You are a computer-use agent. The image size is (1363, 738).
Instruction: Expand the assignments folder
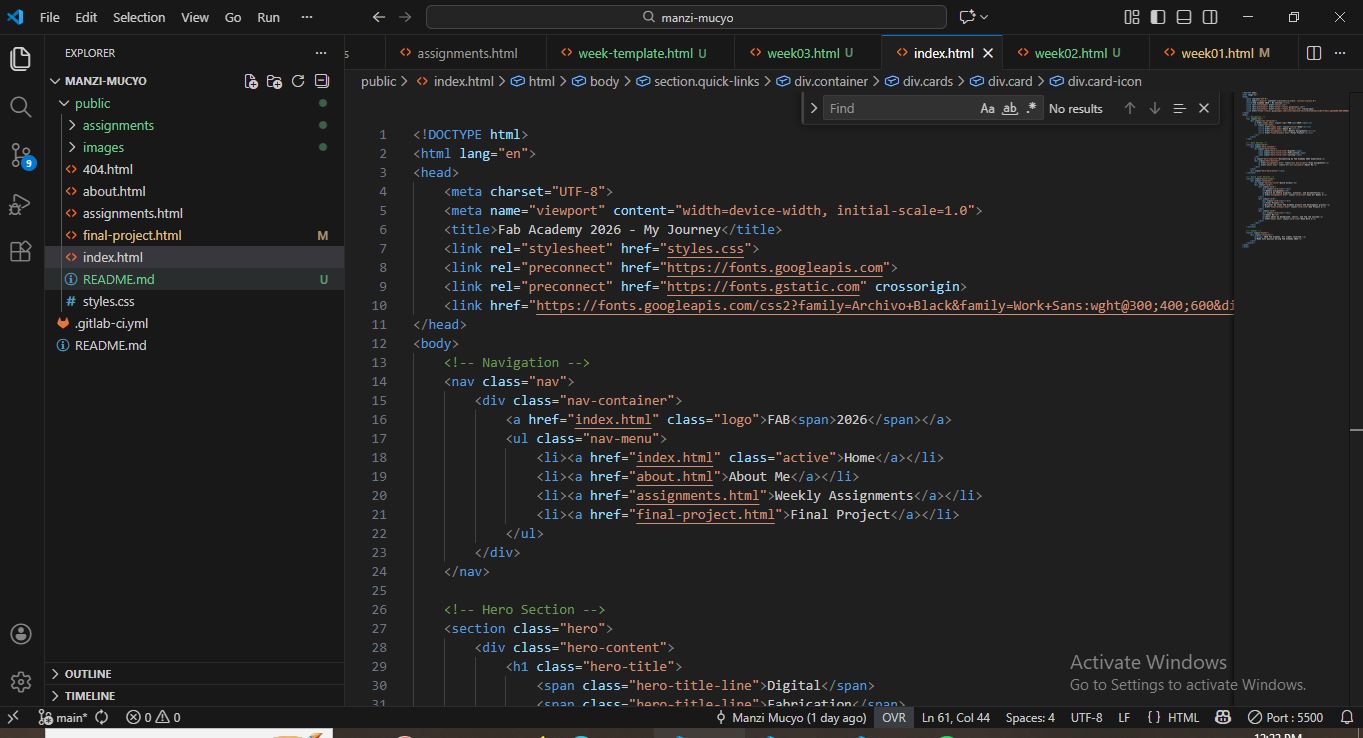[x=118, y=125]
